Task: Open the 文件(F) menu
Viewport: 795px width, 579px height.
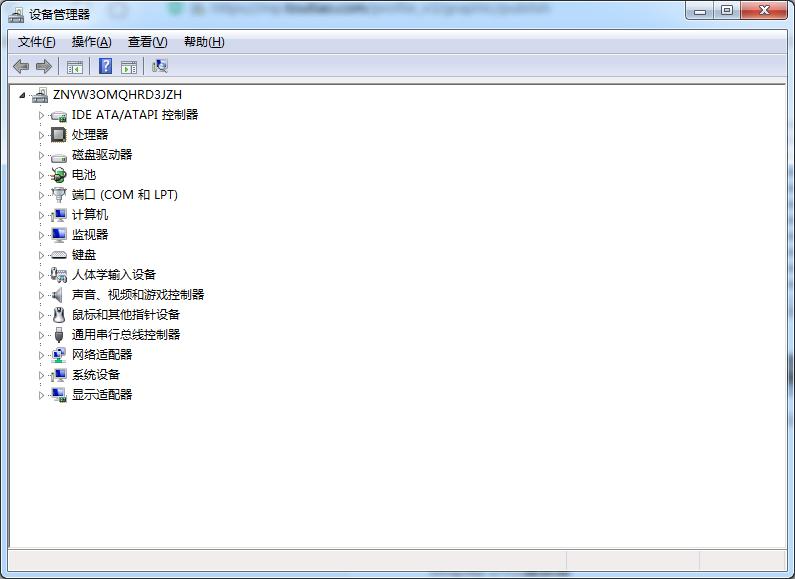Action: (x=37, y=42)
